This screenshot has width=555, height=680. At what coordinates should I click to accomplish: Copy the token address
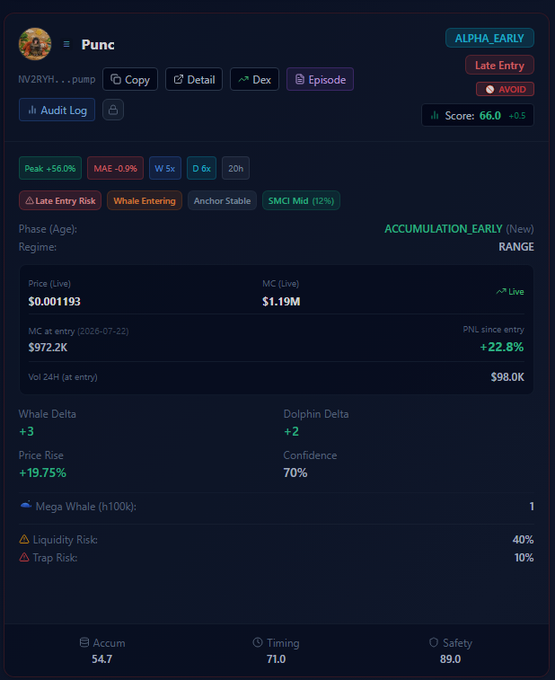130,79
